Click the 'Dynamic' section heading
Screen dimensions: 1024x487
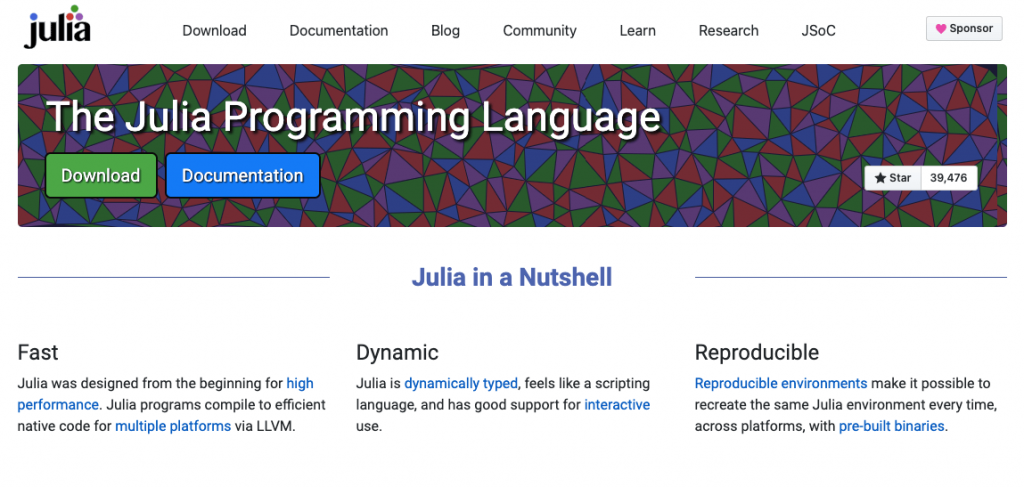point(397,353)
